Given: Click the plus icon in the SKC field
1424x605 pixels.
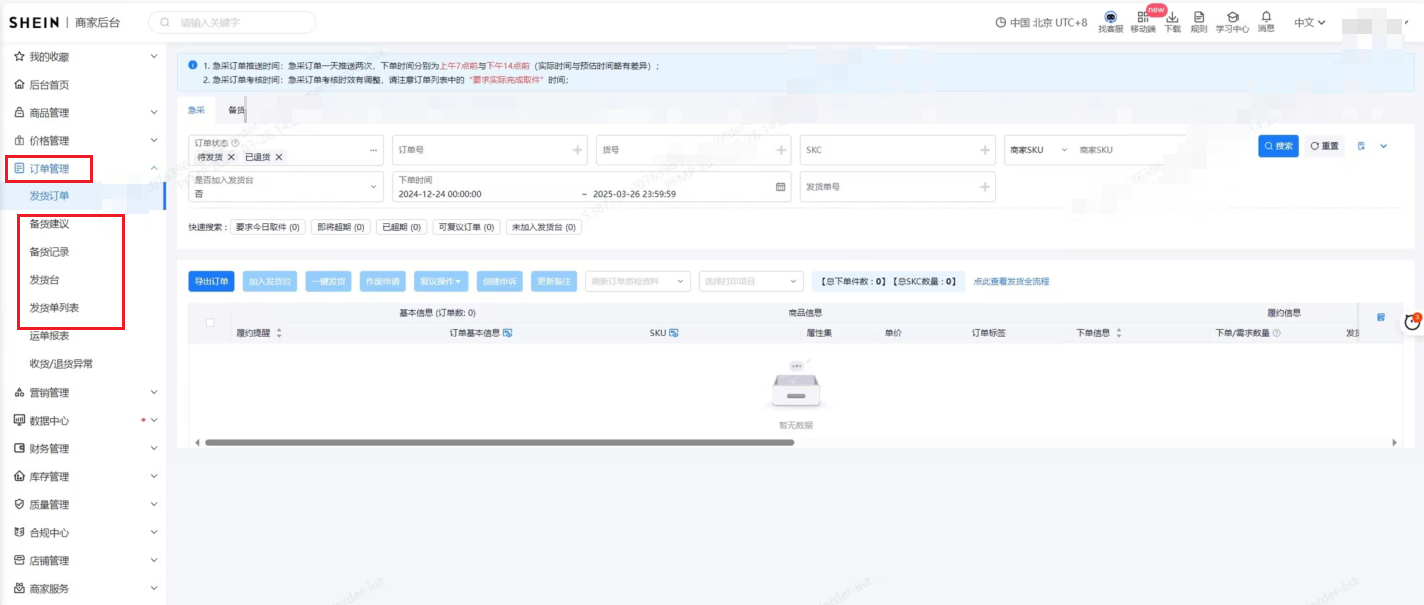Looking at the screenshot, I should click(986, 150).
